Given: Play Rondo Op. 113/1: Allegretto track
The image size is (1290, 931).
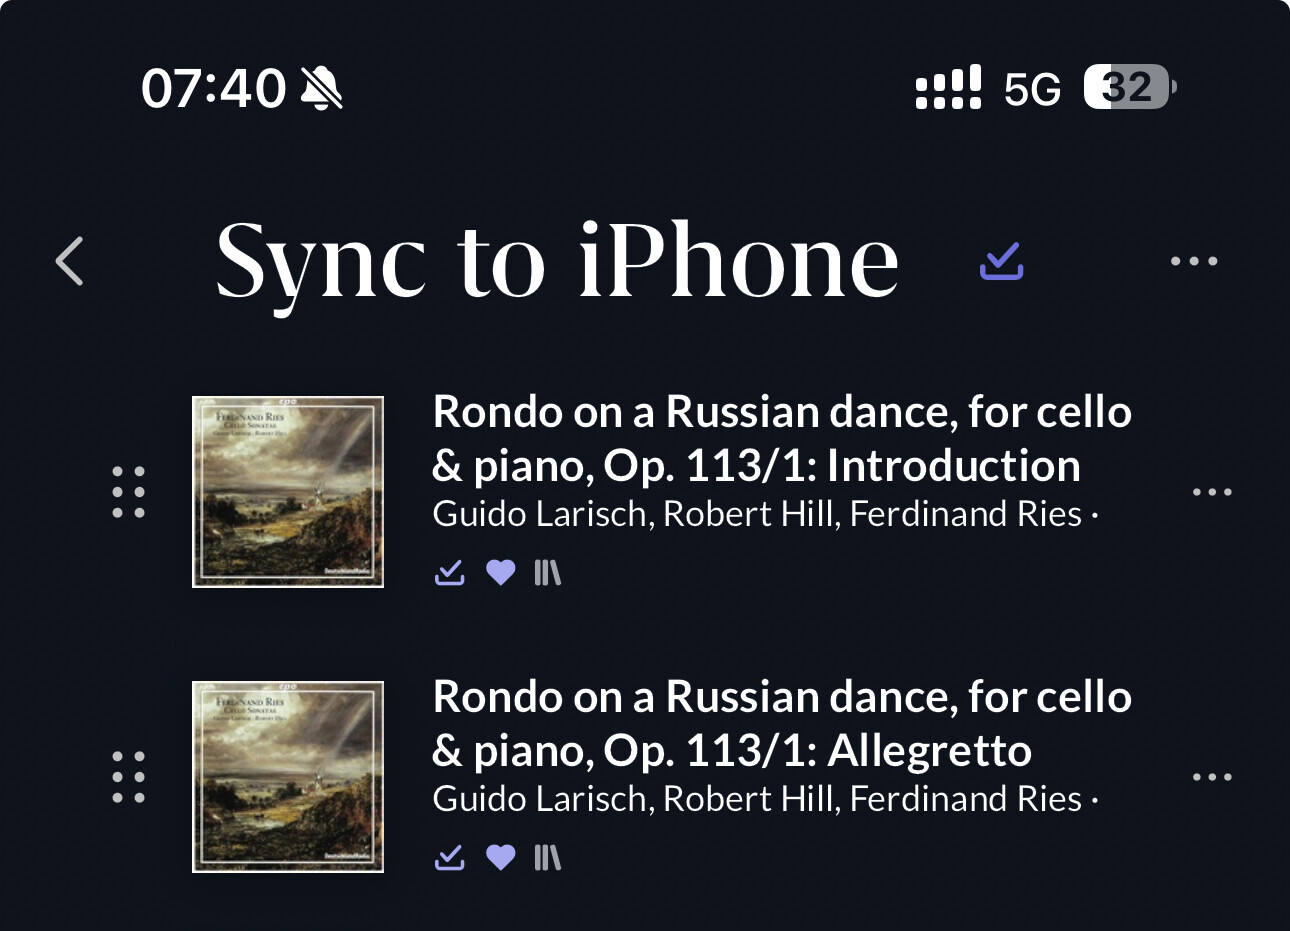Looking at the screenshot, I should click(x=782, y=724).
